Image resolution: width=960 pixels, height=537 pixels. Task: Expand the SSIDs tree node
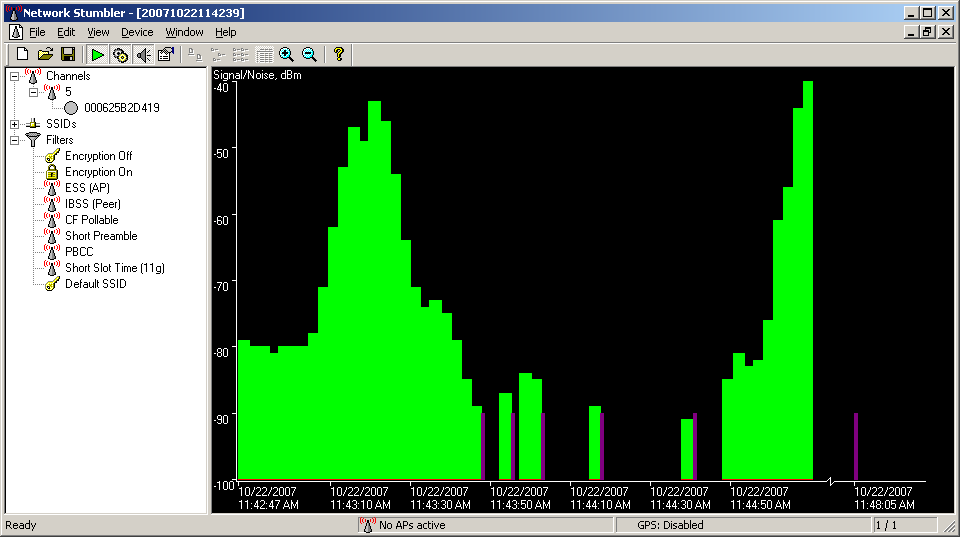(x=14, y=124)
